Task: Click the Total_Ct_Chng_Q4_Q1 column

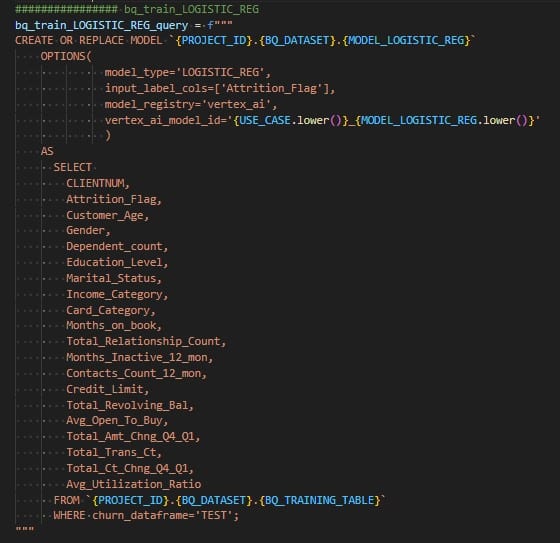Action: pyautogui.click(x=127, y=468)
